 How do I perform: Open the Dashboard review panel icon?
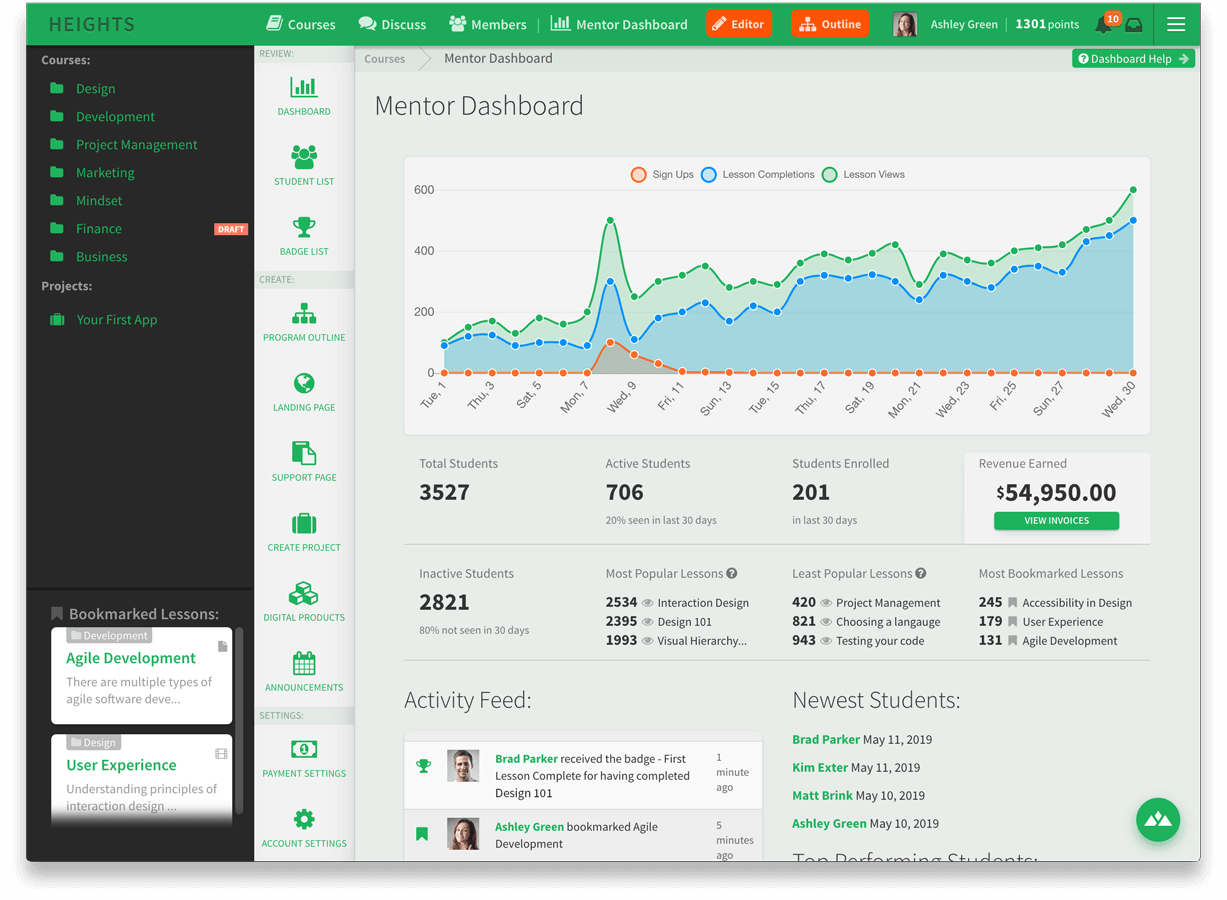[304, 90]
